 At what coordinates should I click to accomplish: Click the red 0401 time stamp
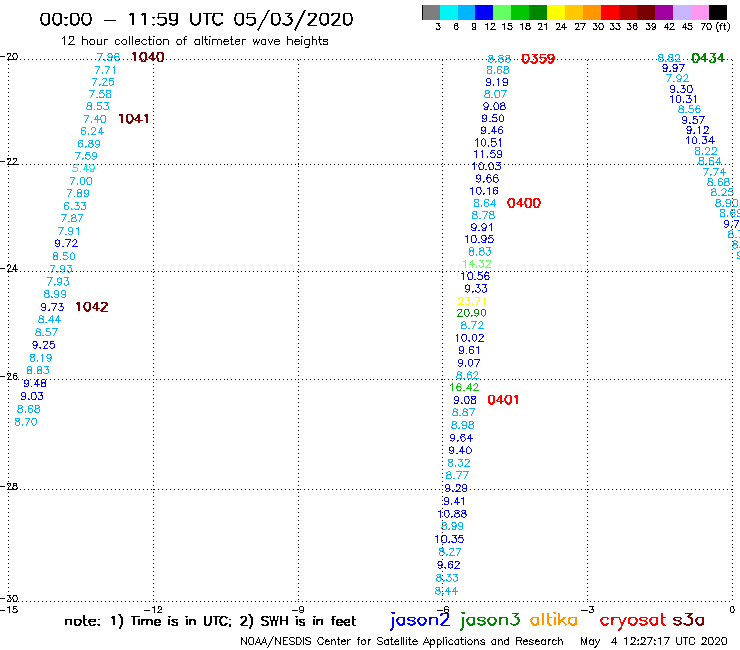click(x=503, y=400)
